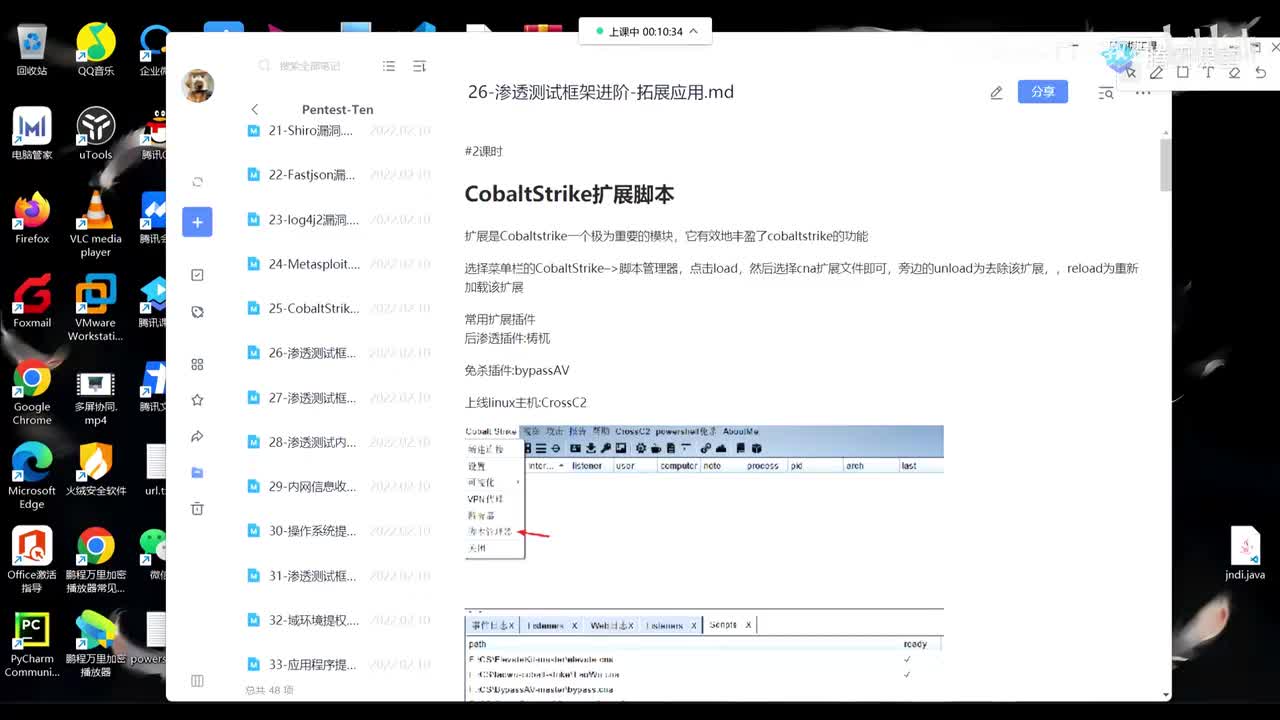Viewport: 1280px width, 720px height.
Task: Open note 27-渗透测试框
Action: [337, 398]
